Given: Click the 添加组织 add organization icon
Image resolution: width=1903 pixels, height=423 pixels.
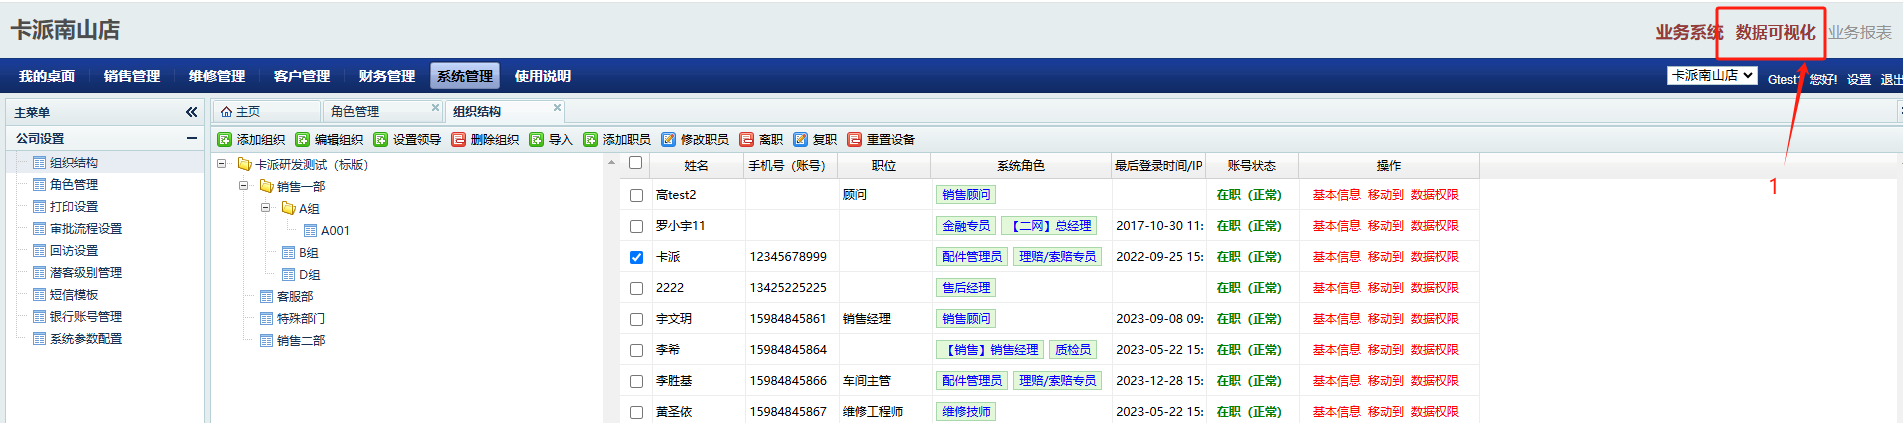Looking at the screenshot, I should (225, 140).
